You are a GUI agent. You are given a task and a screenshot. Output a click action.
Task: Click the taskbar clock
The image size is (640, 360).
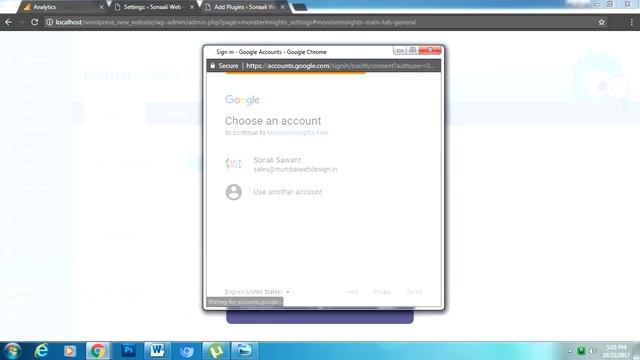point(616,351)
